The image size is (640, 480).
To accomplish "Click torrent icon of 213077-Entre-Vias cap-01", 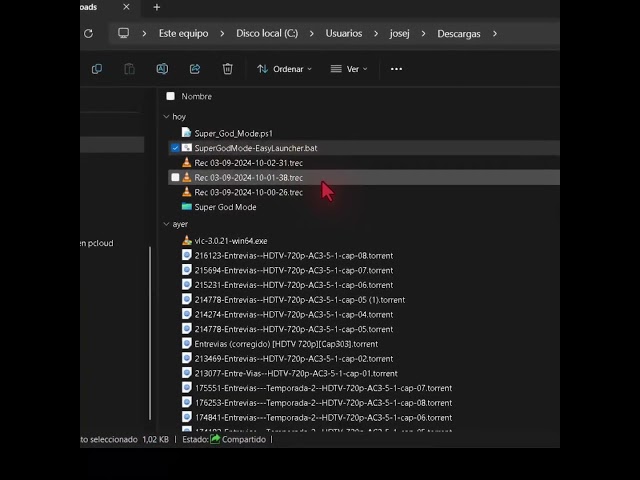I will 187,373.
